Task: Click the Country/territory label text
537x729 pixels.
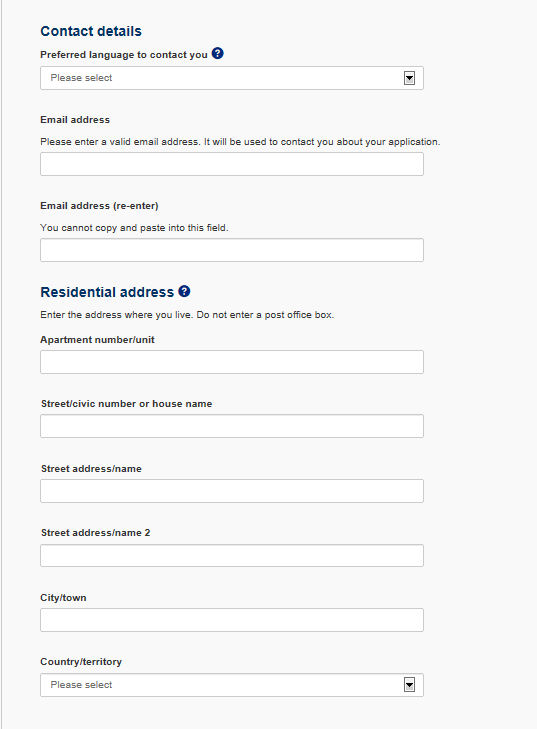Action: (81, 662)
